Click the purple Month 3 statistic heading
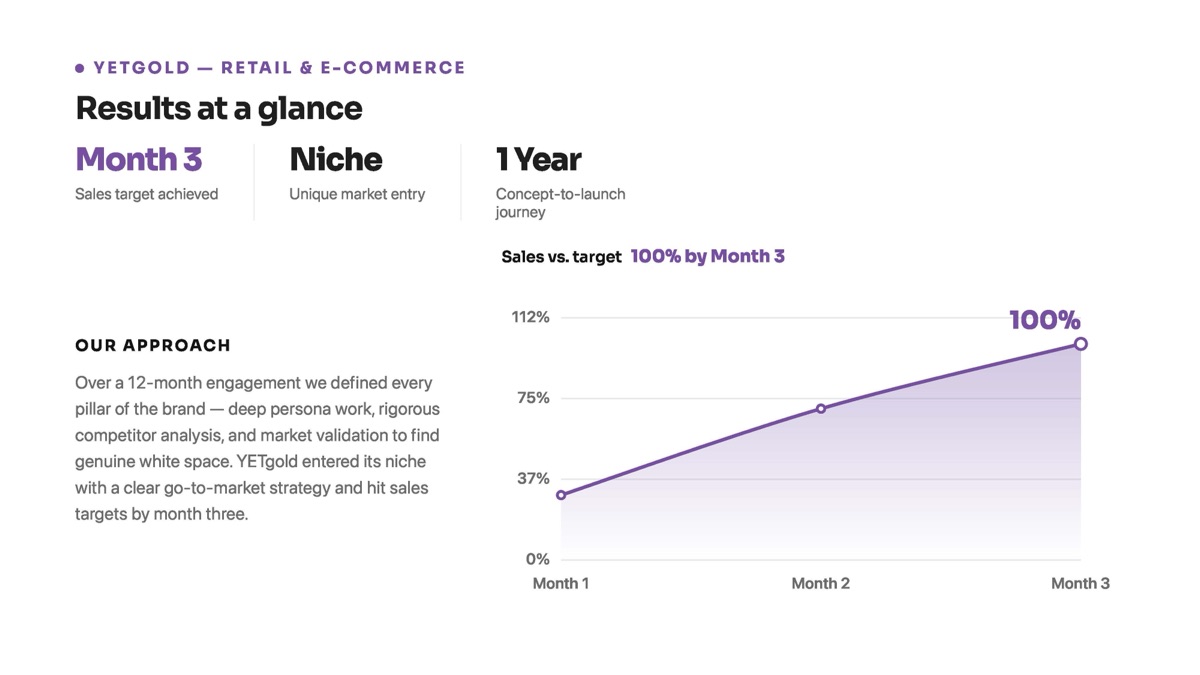Image resolution: width=1200 pixels, height=675 pixels. tap(139, 159)
